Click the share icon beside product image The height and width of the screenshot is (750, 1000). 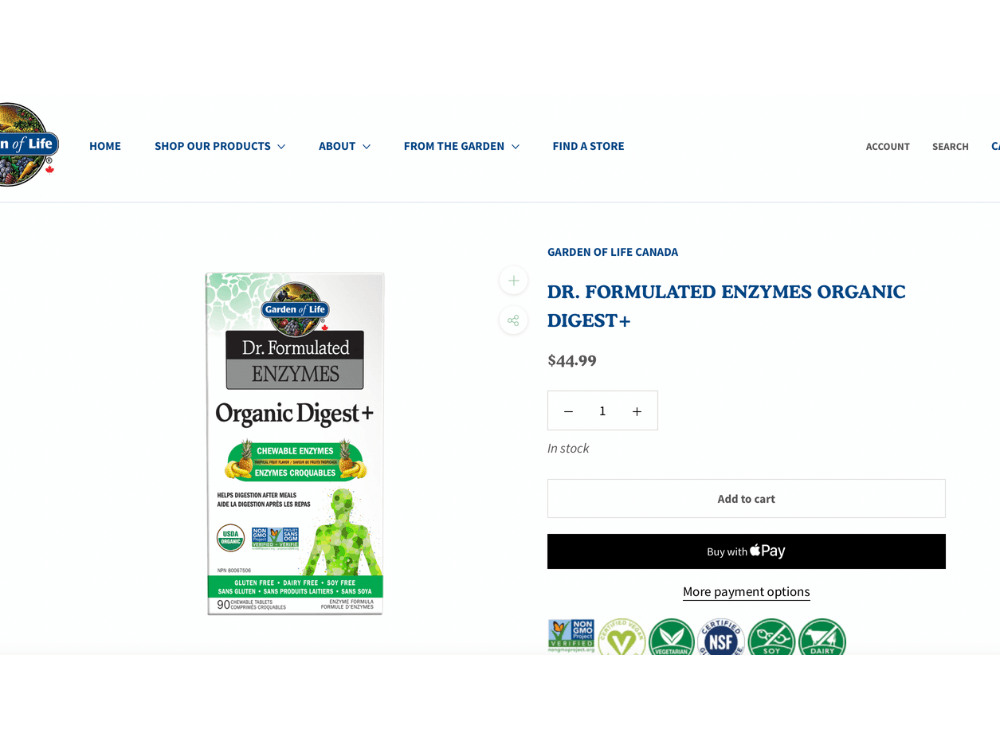tap(513, 320)
